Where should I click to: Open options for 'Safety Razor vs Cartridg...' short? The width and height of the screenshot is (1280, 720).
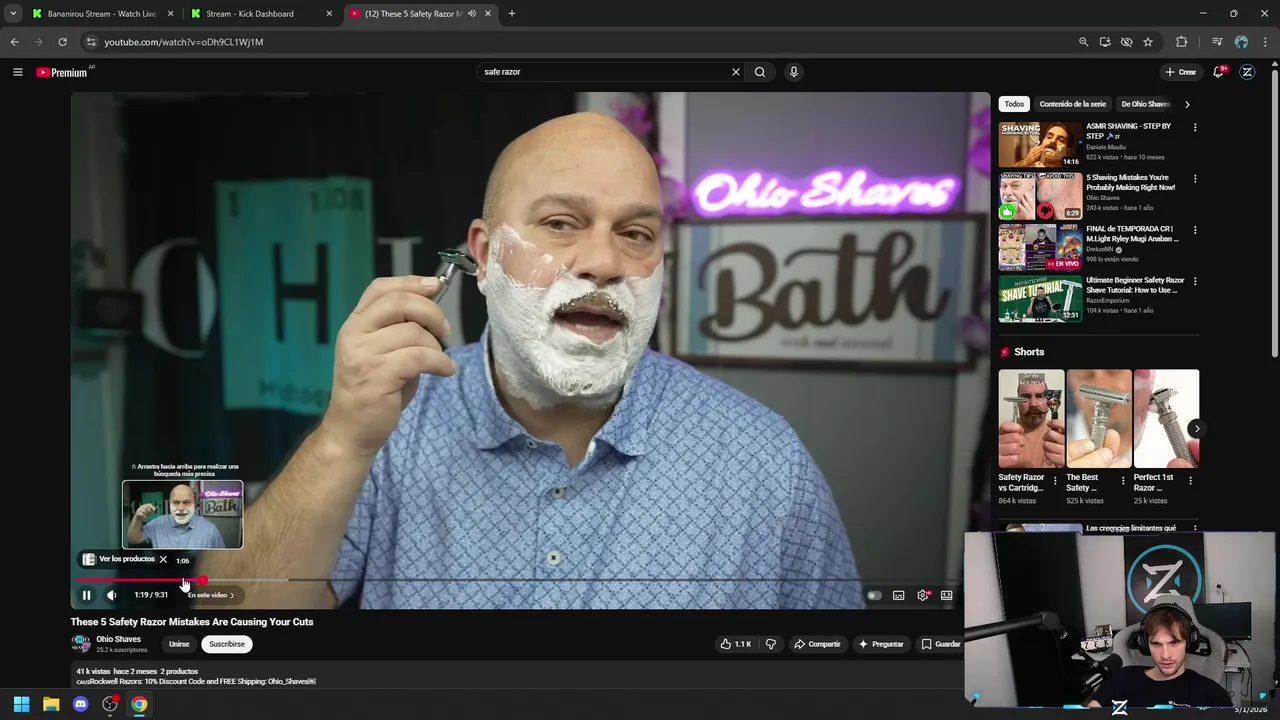pos(1055,480)
